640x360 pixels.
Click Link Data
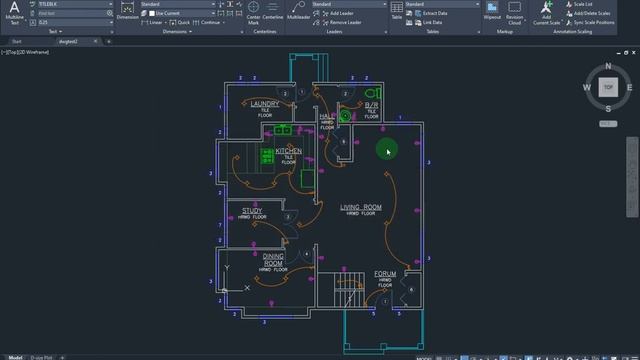(429, 22)
